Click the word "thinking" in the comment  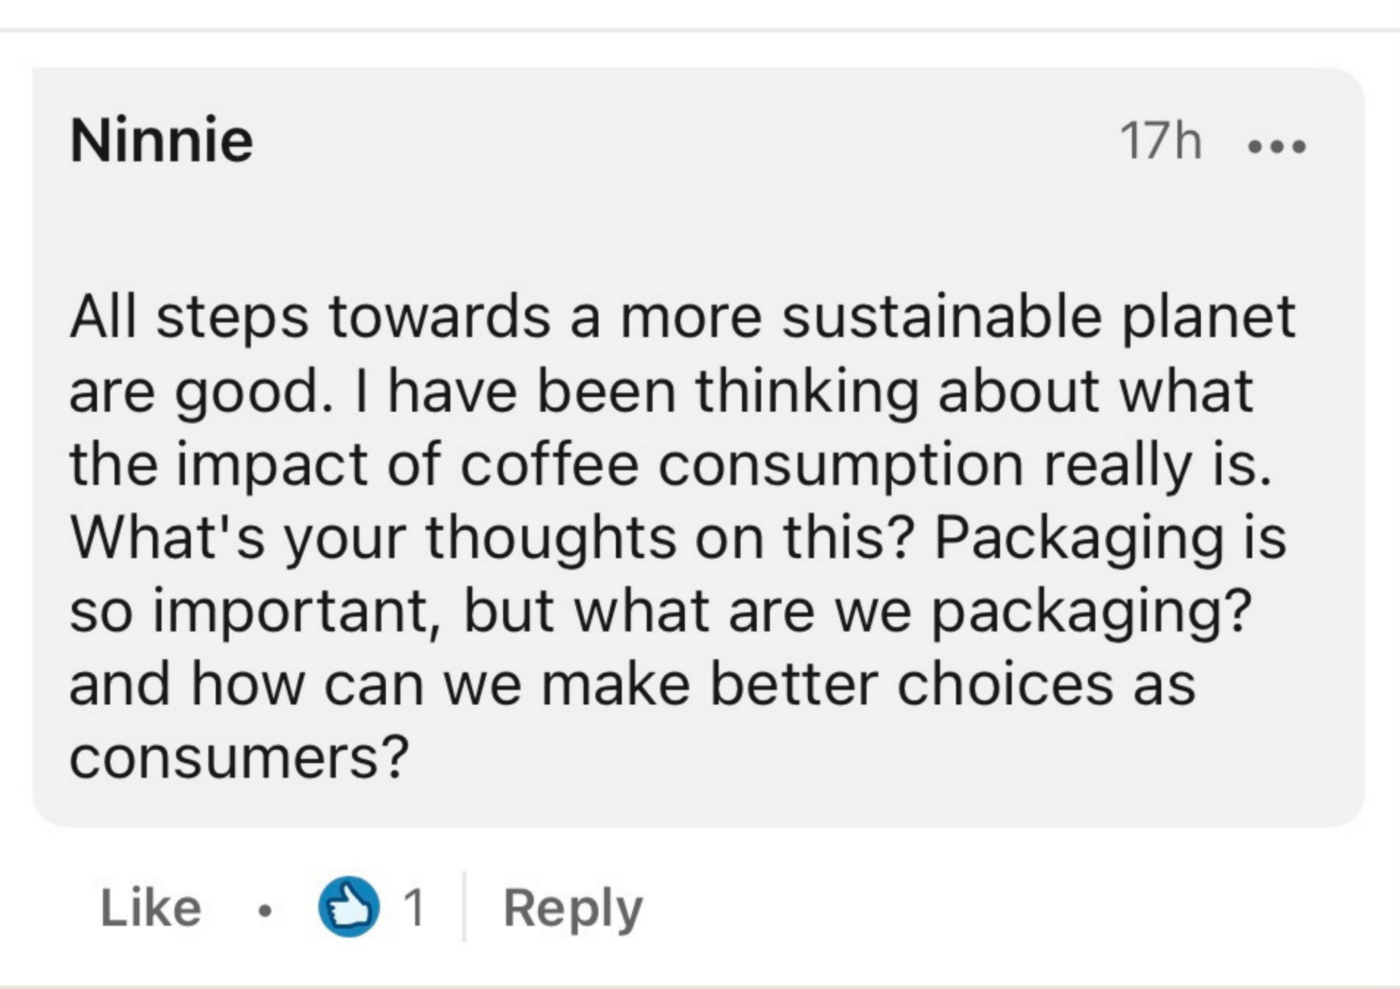click(807, 391)
